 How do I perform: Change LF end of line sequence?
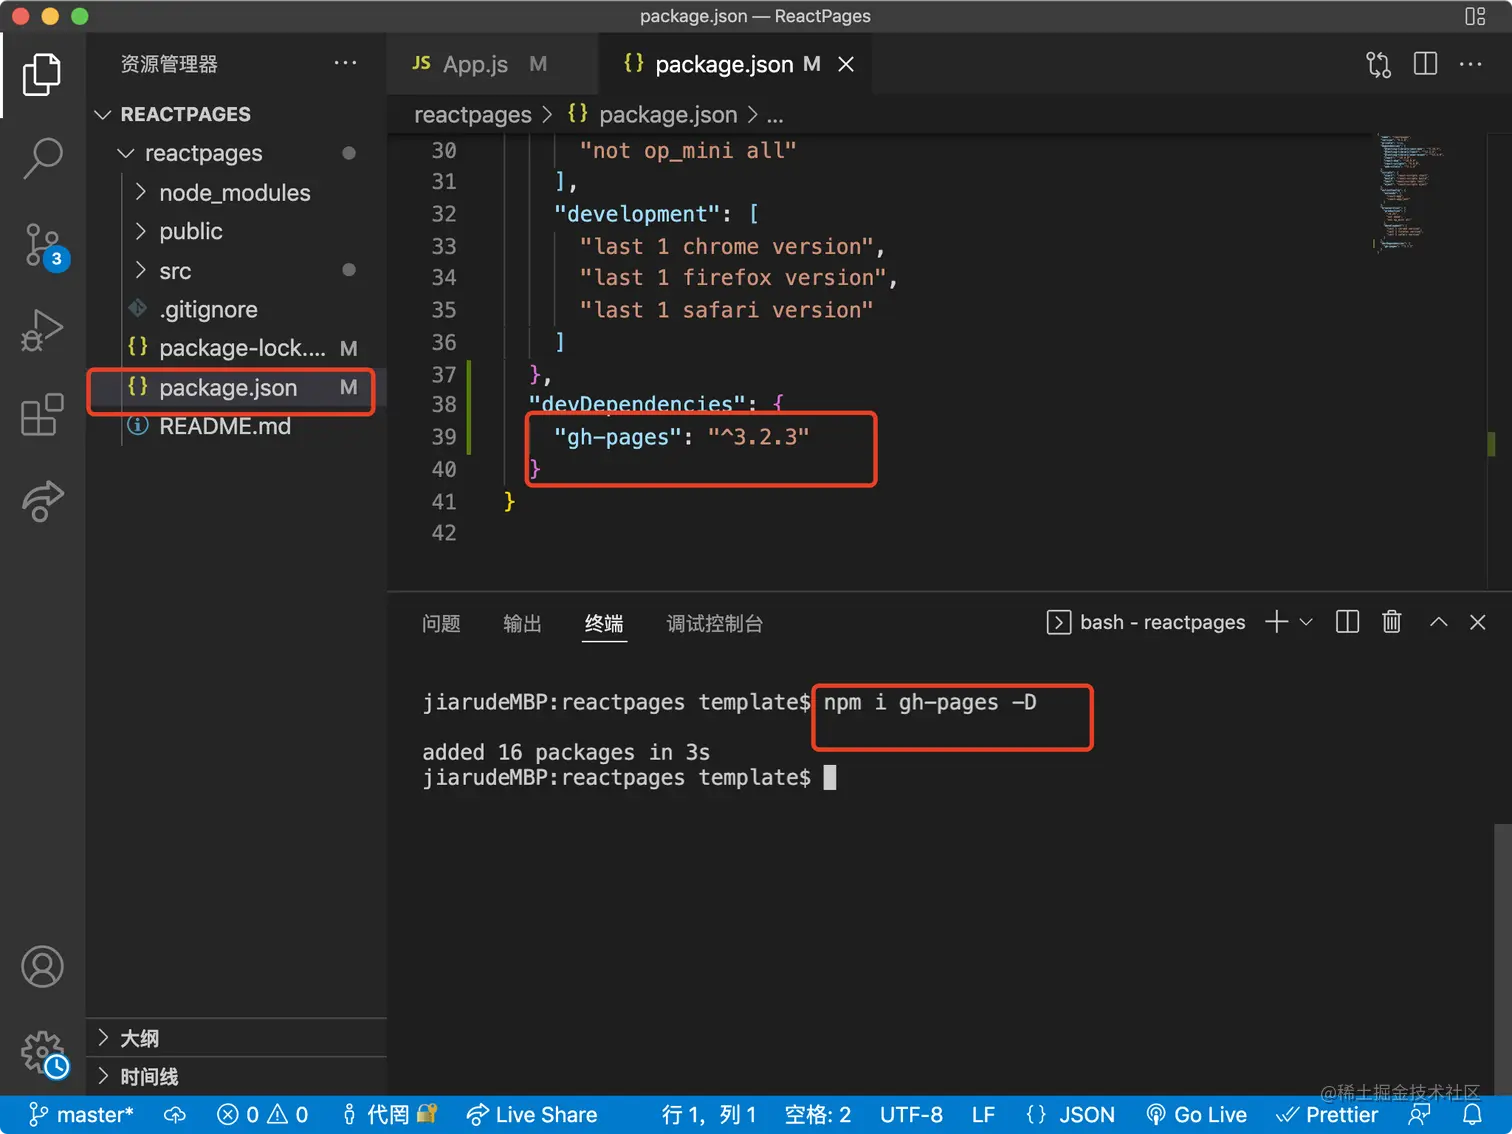tap(983, 1114)
